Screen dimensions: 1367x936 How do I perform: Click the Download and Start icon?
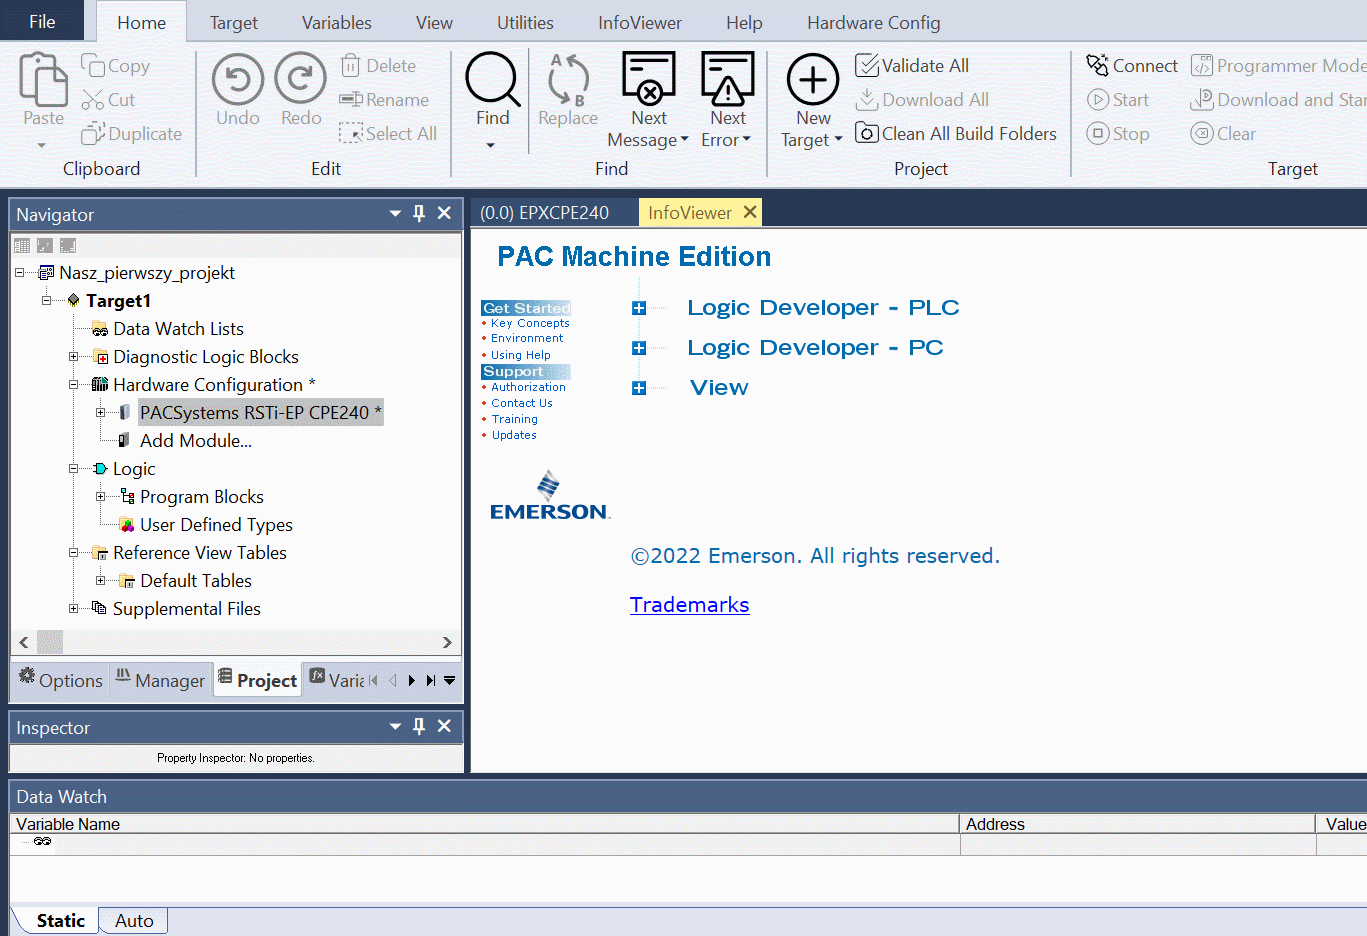1202,100
